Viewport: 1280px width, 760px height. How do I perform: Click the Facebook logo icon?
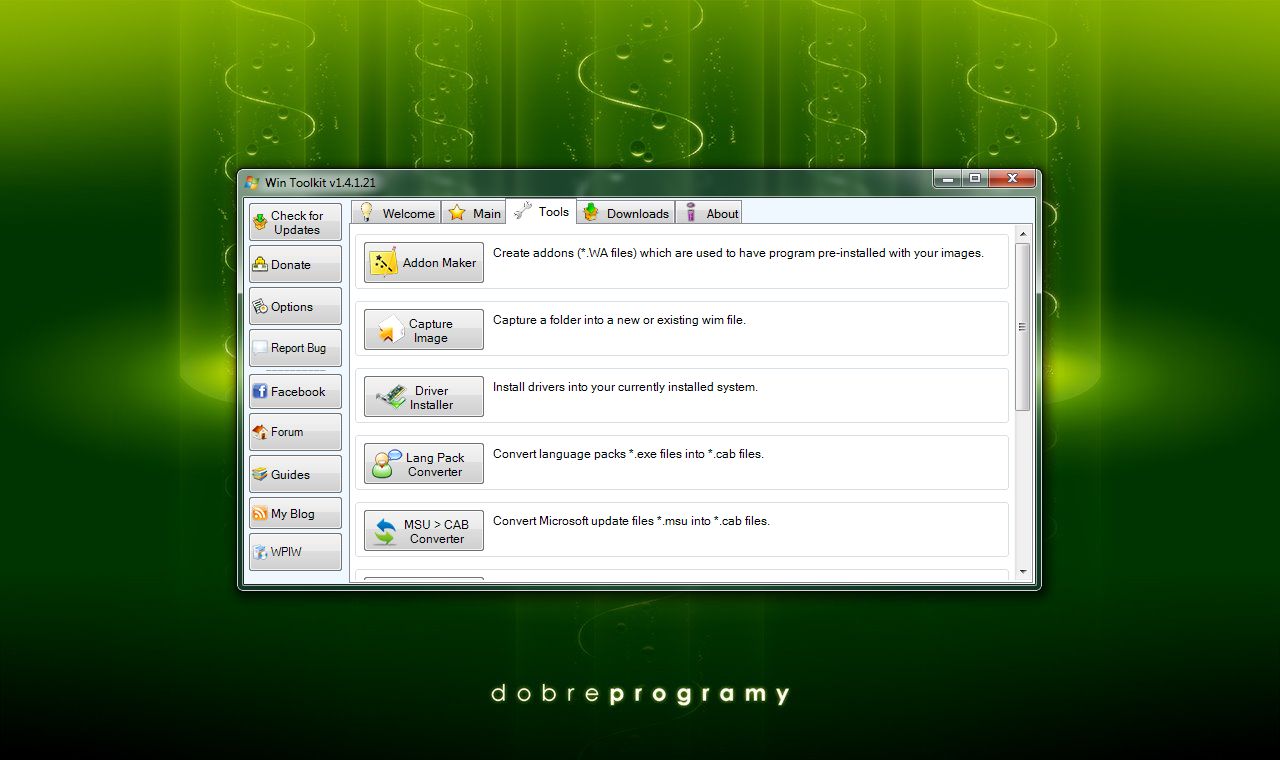tap(260, 392)
